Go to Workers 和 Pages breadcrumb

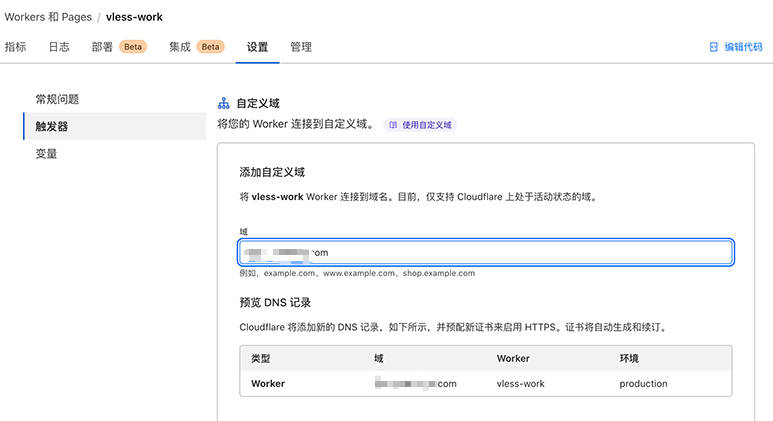pyautogui.click(x=48, y=17)
